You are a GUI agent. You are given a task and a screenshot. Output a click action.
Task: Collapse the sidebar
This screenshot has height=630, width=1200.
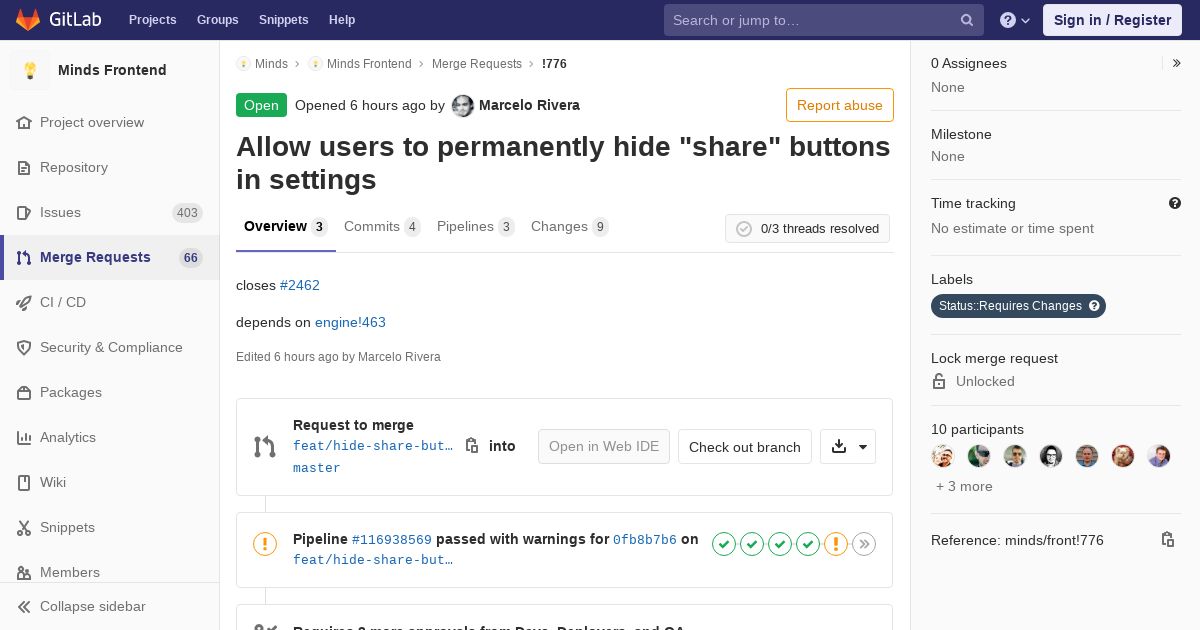click(110, 606)
